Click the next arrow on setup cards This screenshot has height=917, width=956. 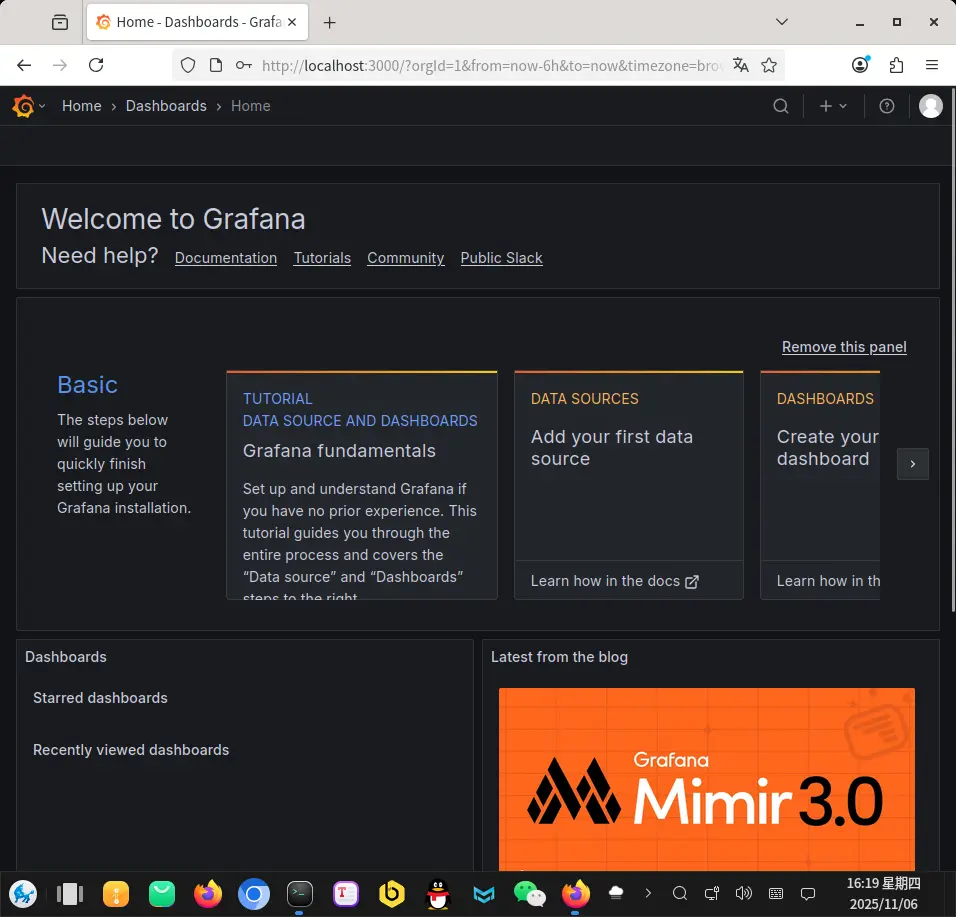913,464
